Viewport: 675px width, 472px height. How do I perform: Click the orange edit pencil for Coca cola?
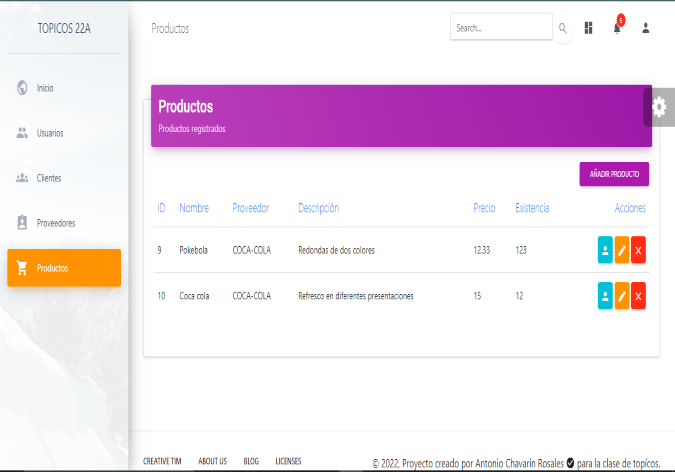pos(622,296)
